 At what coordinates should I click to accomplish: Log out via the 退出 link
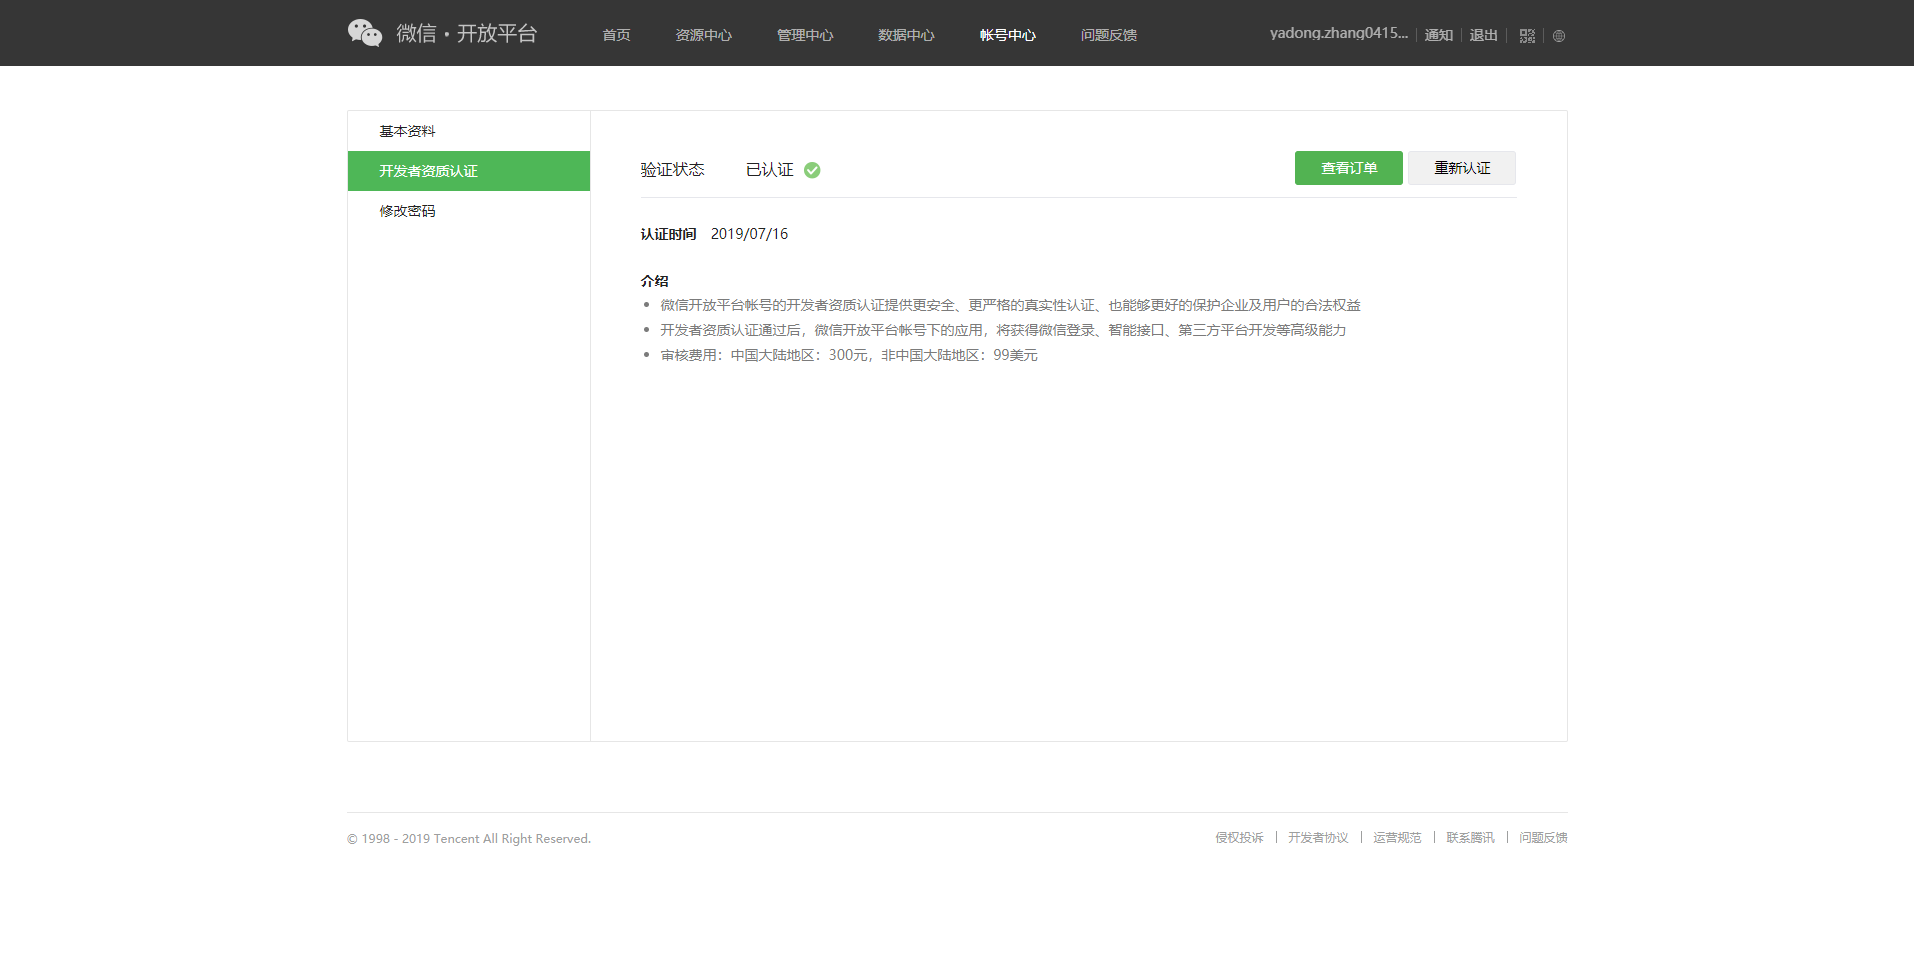pyautogui.click(x=1483, y=35)
